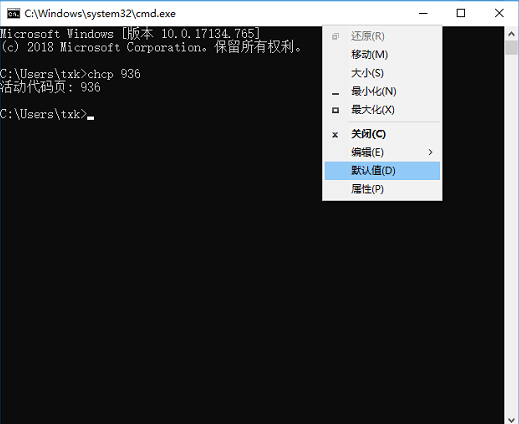The height and width of the screenshot is (424, 519).
Task: Click the minimize dash icon beside 最小化(N)
Action: [x=335, y=94]
